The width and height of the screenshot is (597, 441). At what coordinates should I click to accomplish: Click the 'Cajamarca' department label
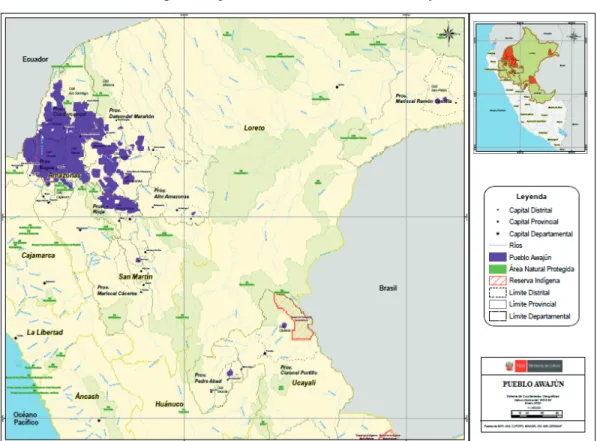click(x=38, y=255)
